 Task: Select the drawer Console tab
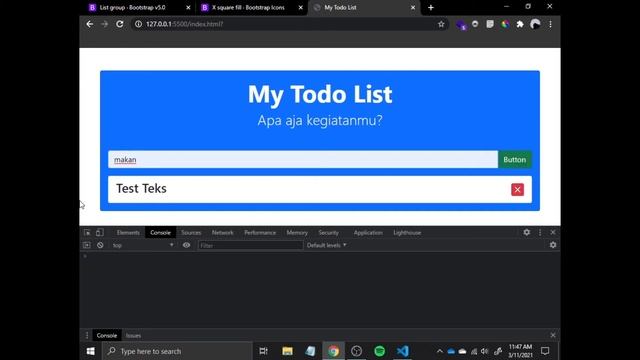click(107, 336)
